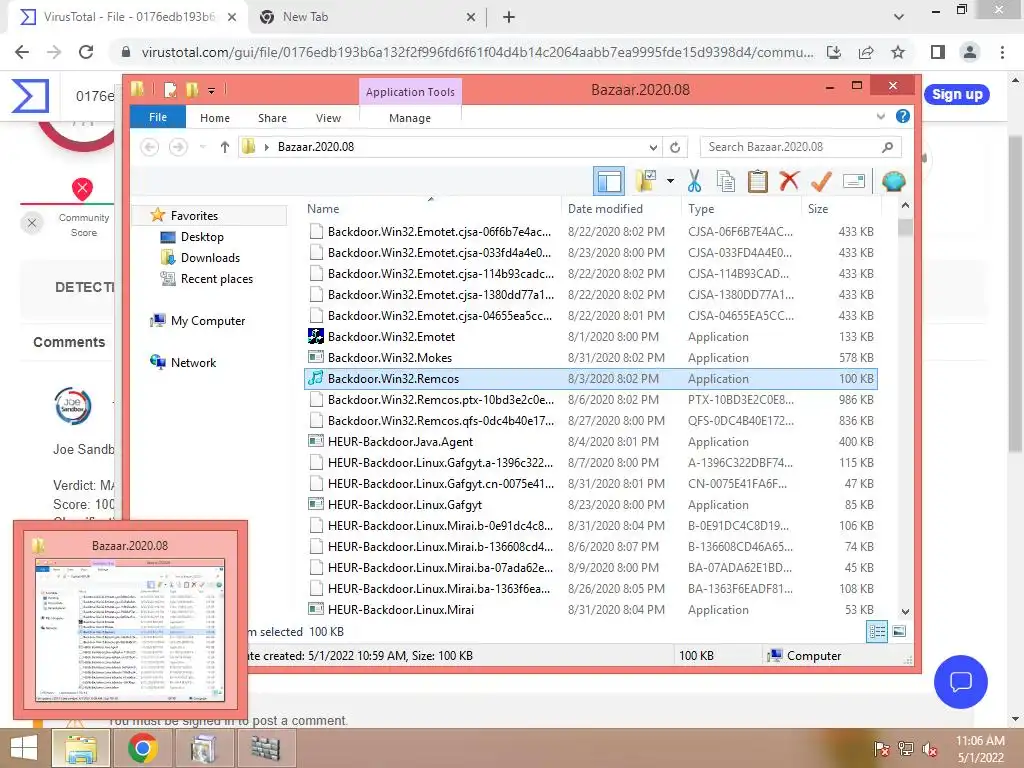
Task: Click the Explorer refresh button
Action: coord(675,147)
